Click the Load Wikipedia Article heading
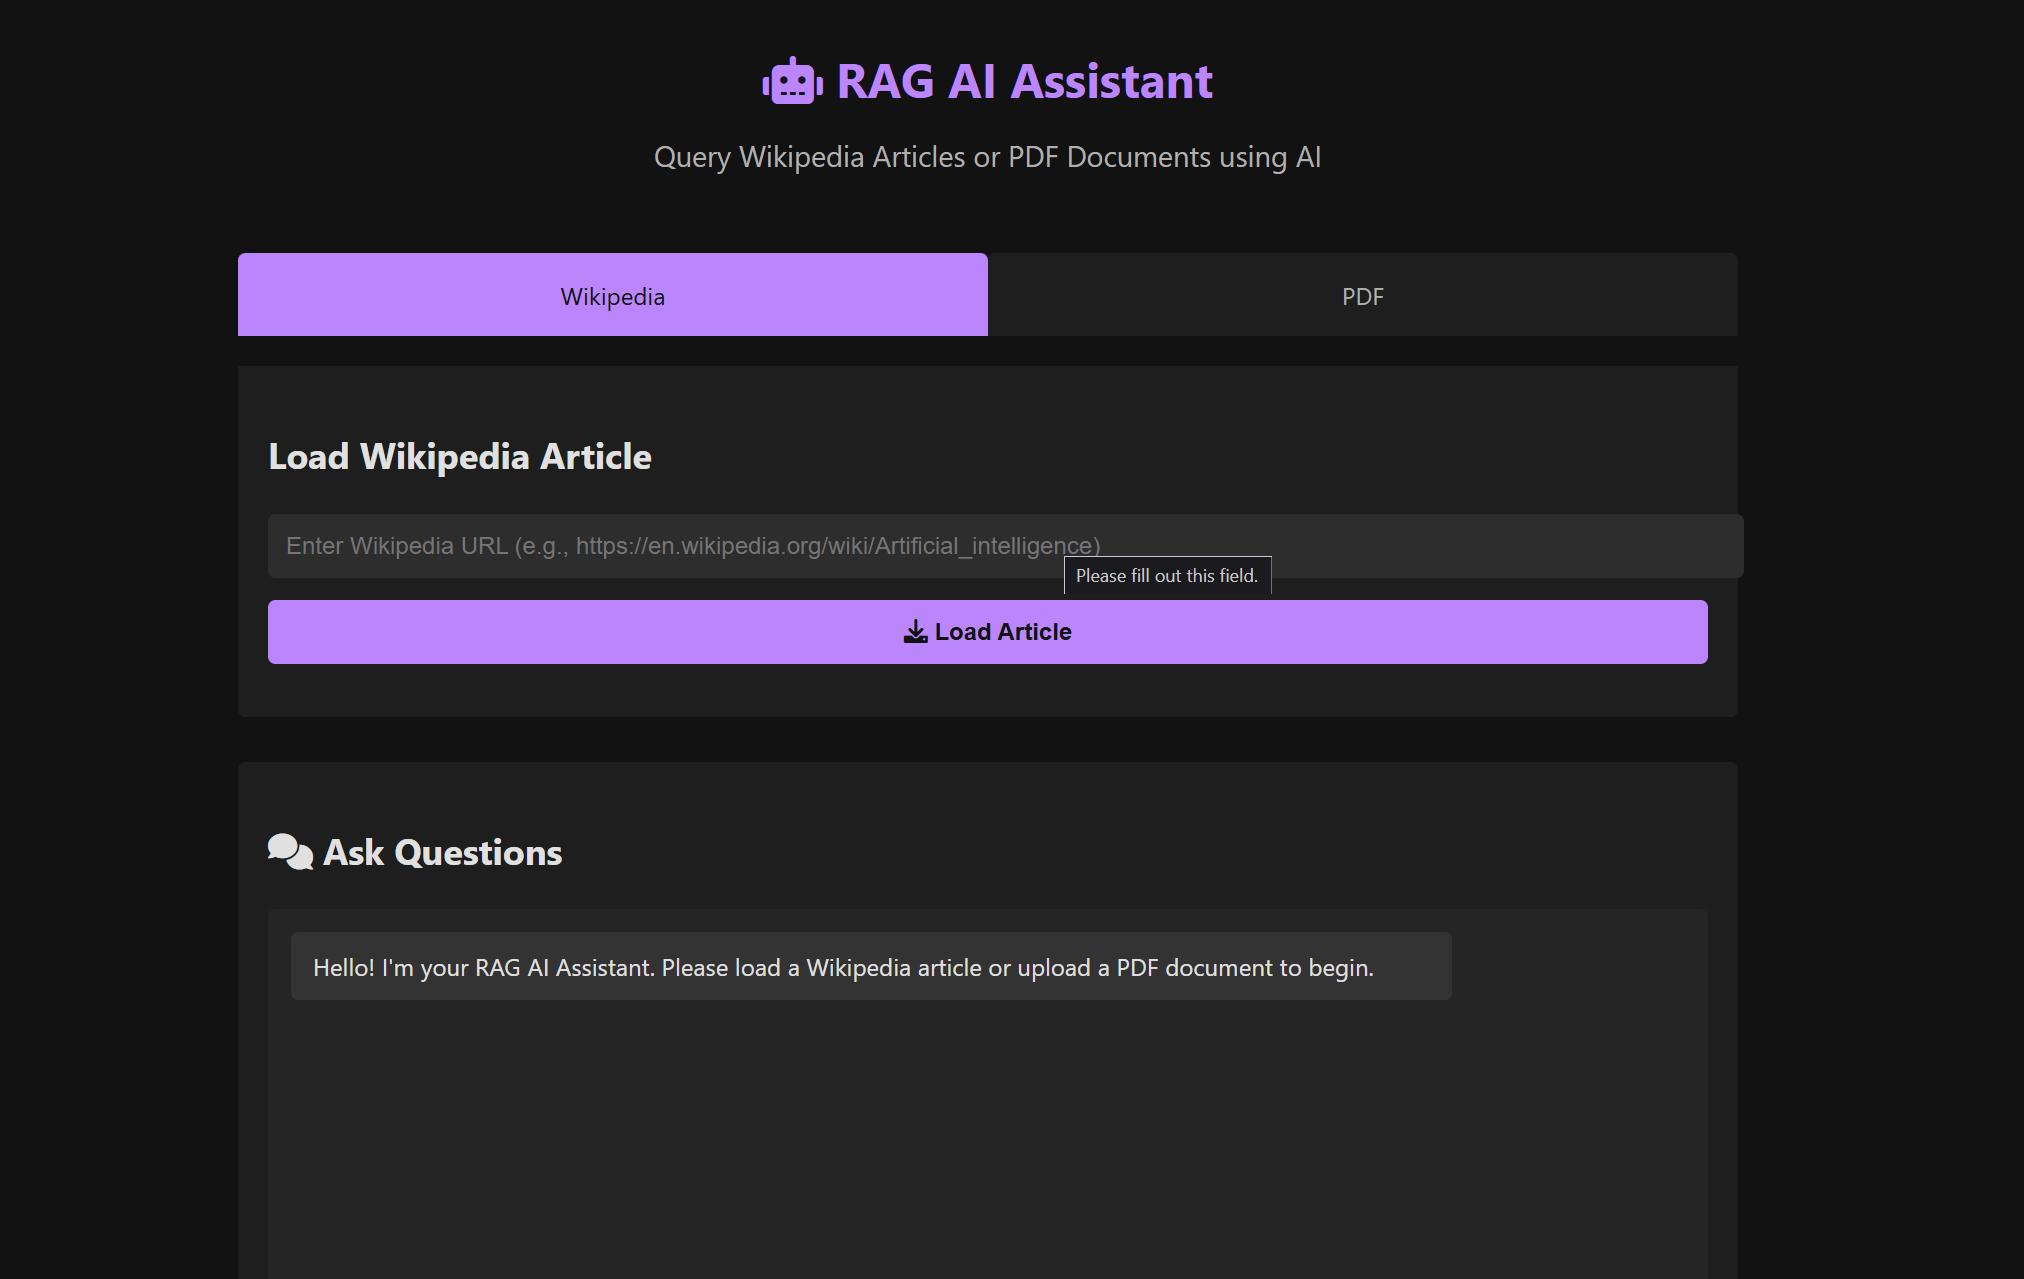Image resolution: width=2024 pixels, height=1279 pixels. tap(460, 457)
